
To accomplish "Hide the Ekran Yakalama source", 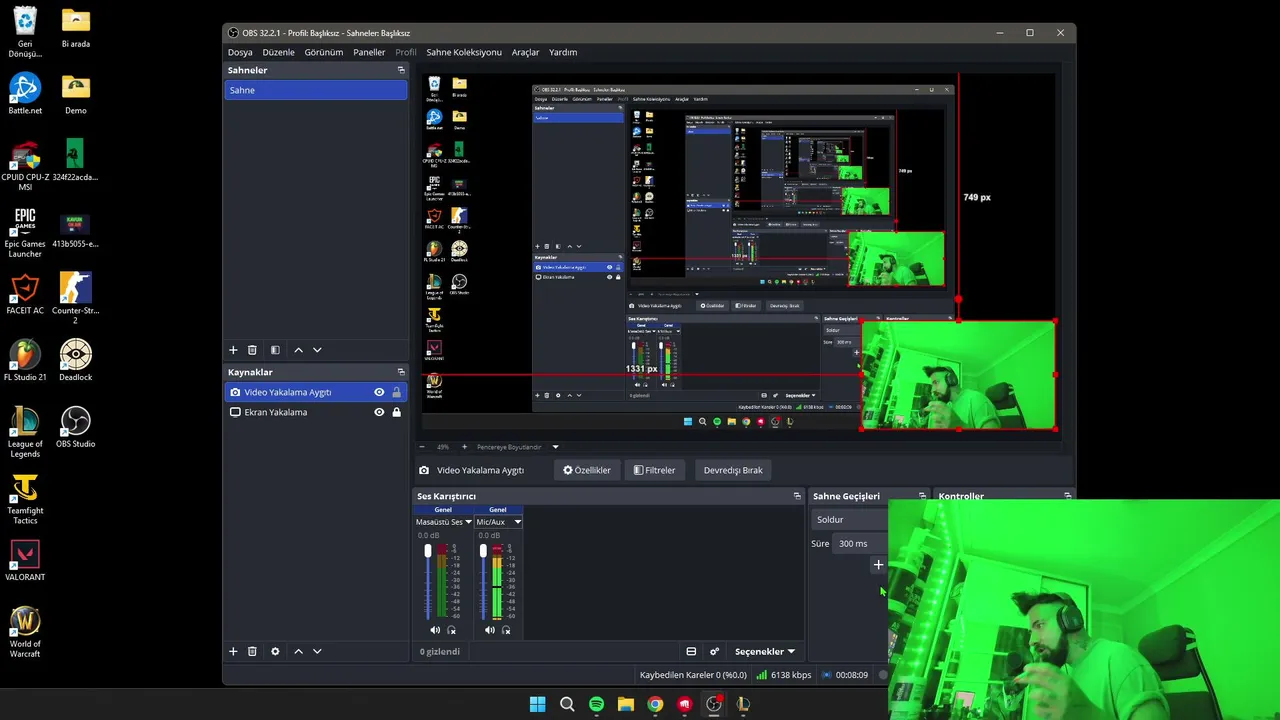I will [x=379, y=412].
